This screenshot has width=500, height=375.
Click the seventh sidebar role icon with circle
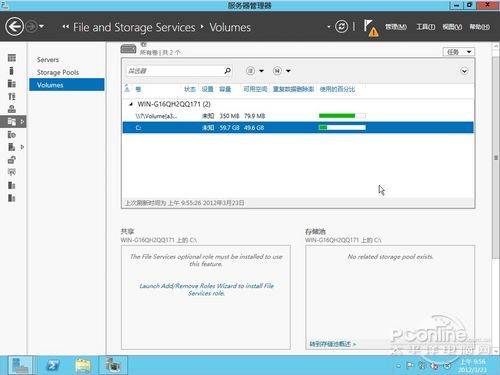click(12, 134)
